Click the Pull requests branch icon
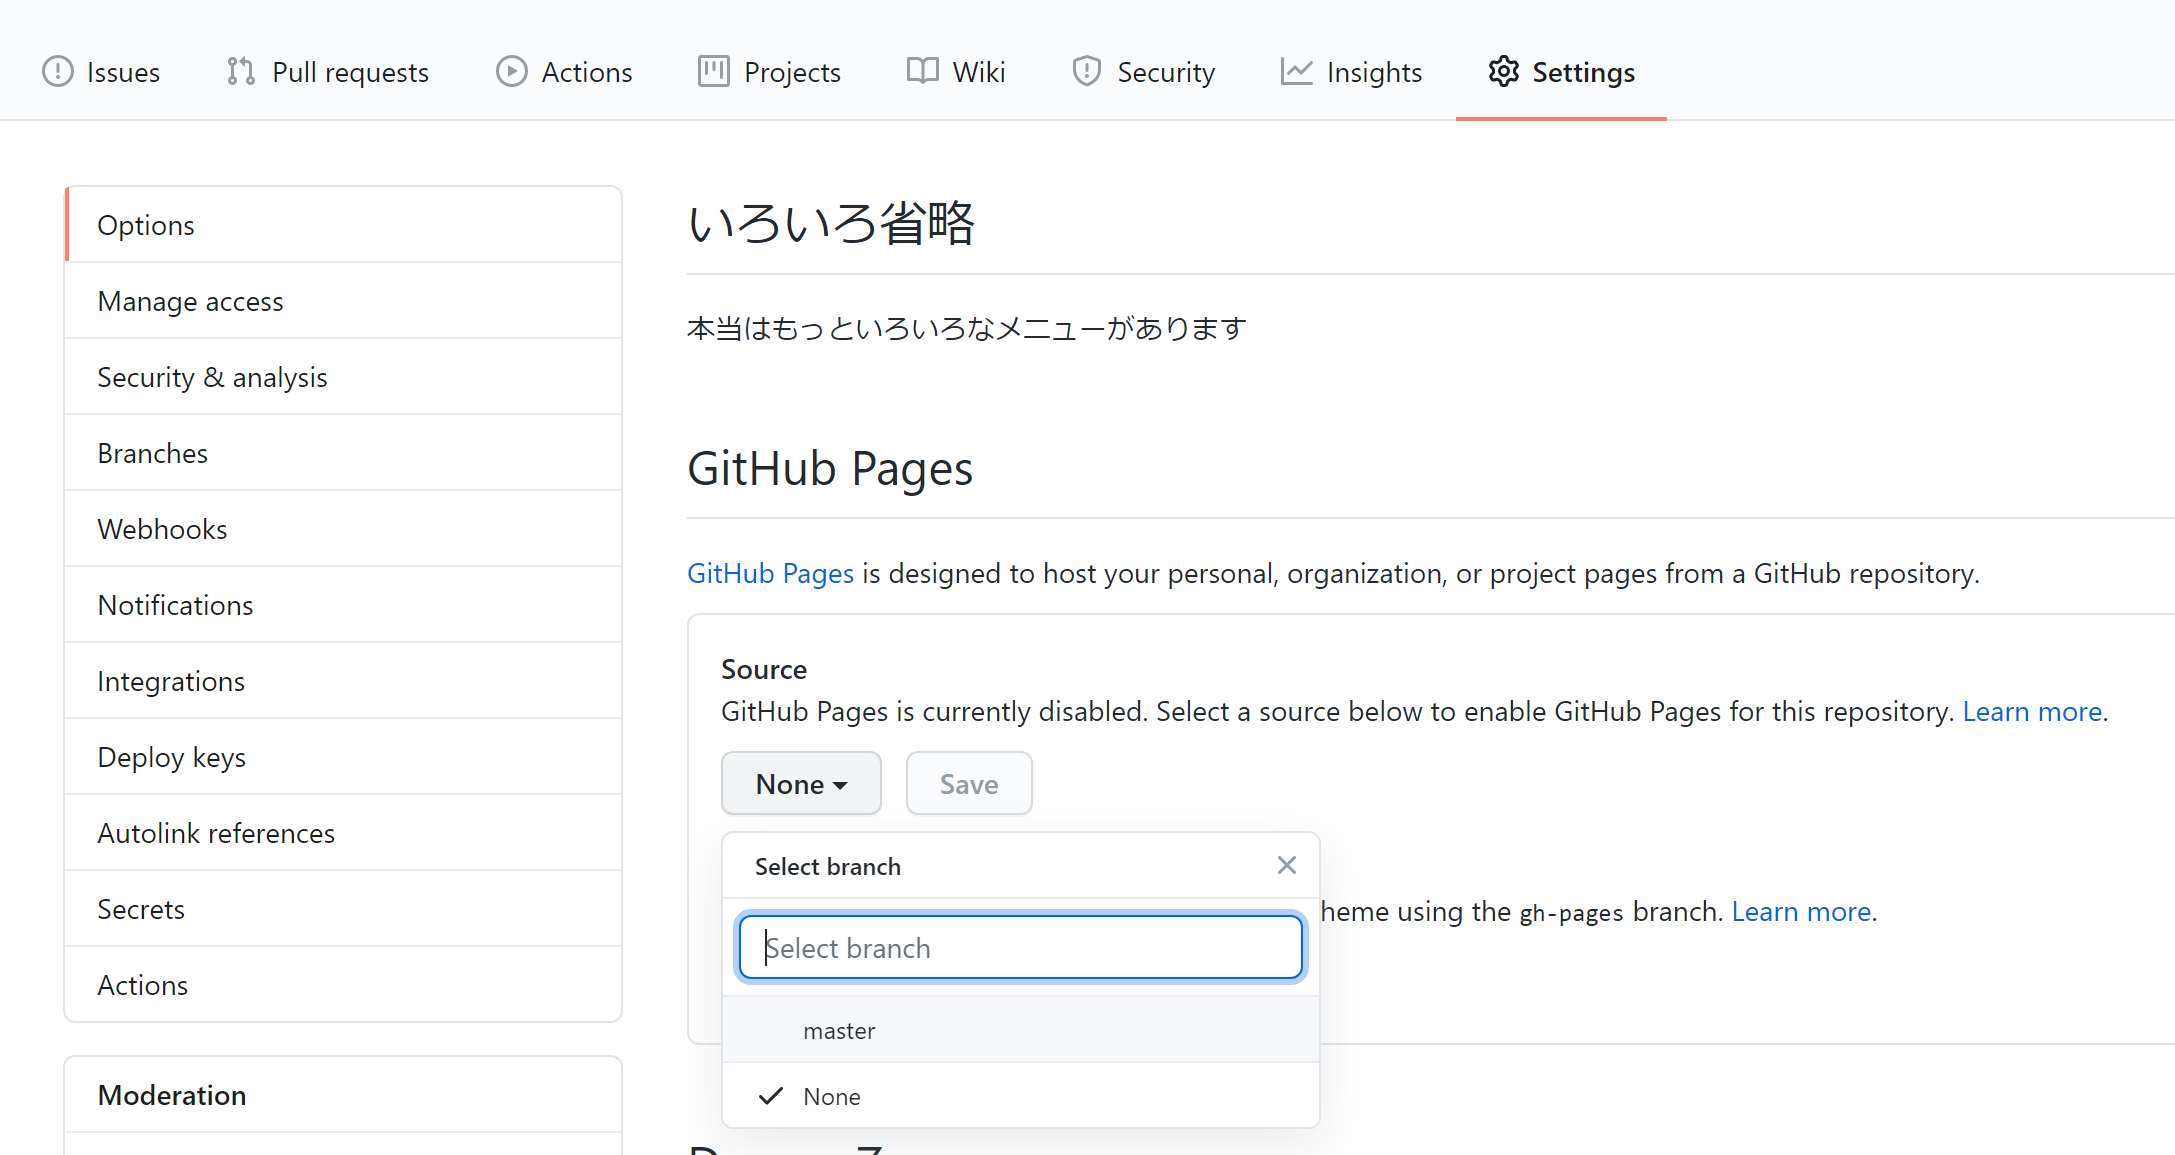2175x1155 pixels. (240, 71)
